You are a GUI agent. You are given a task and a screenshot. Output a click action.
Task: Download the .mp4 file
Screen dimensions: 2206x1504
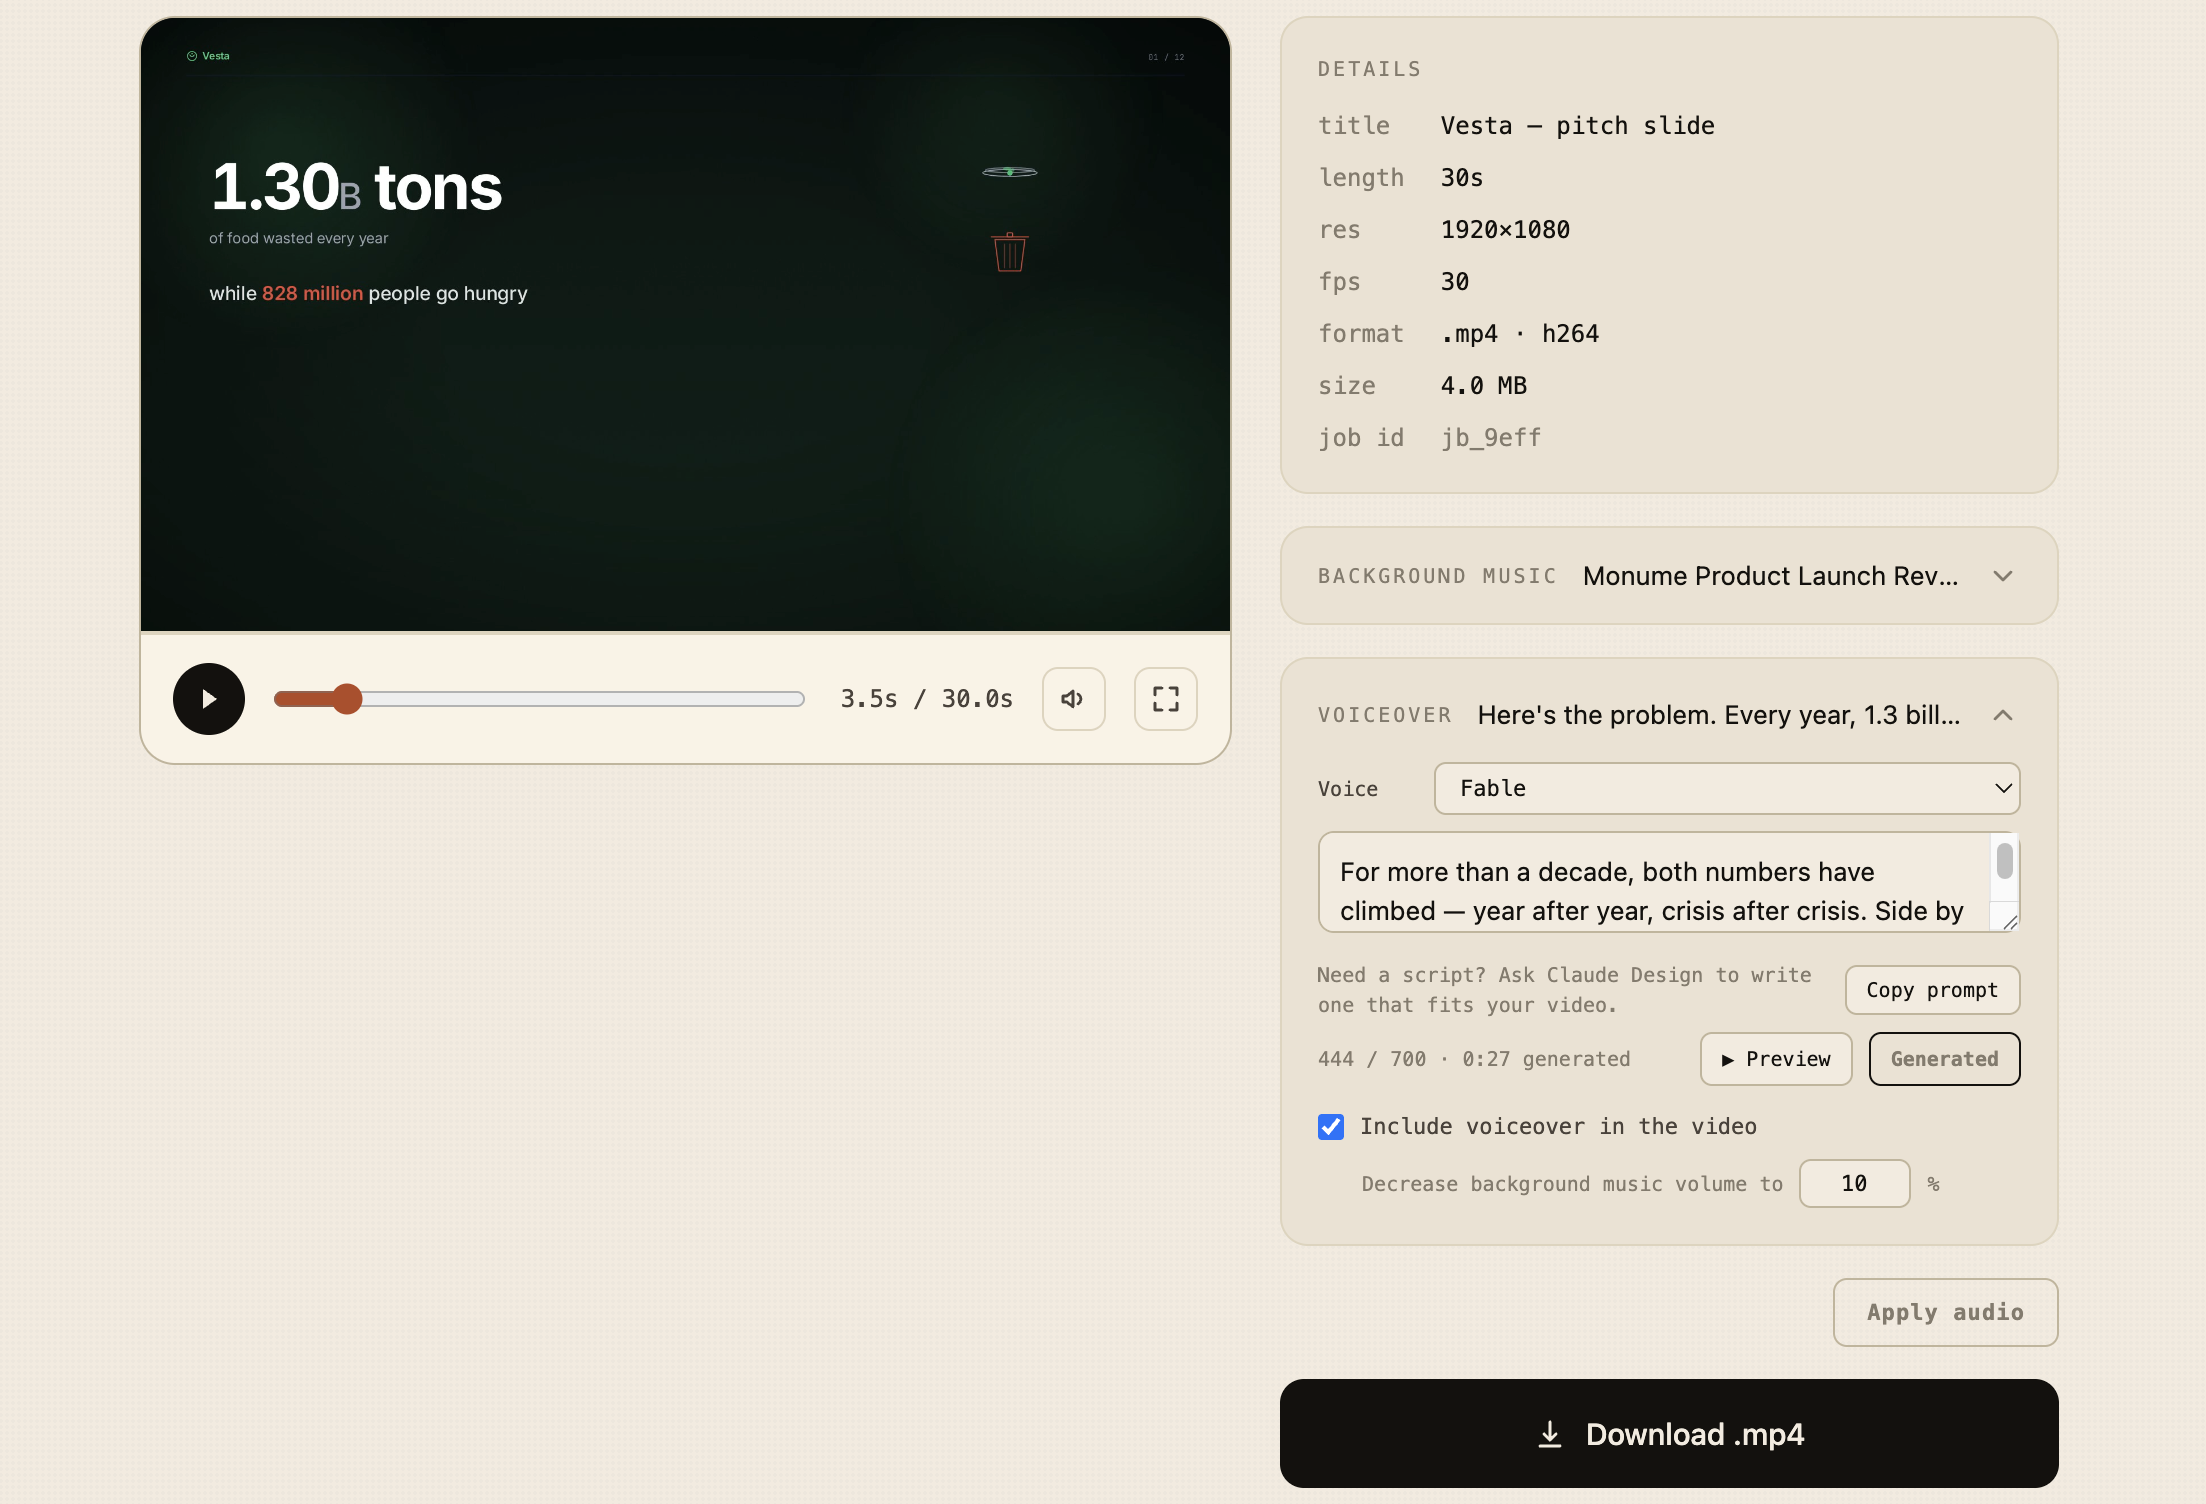click(1669, 1434)
